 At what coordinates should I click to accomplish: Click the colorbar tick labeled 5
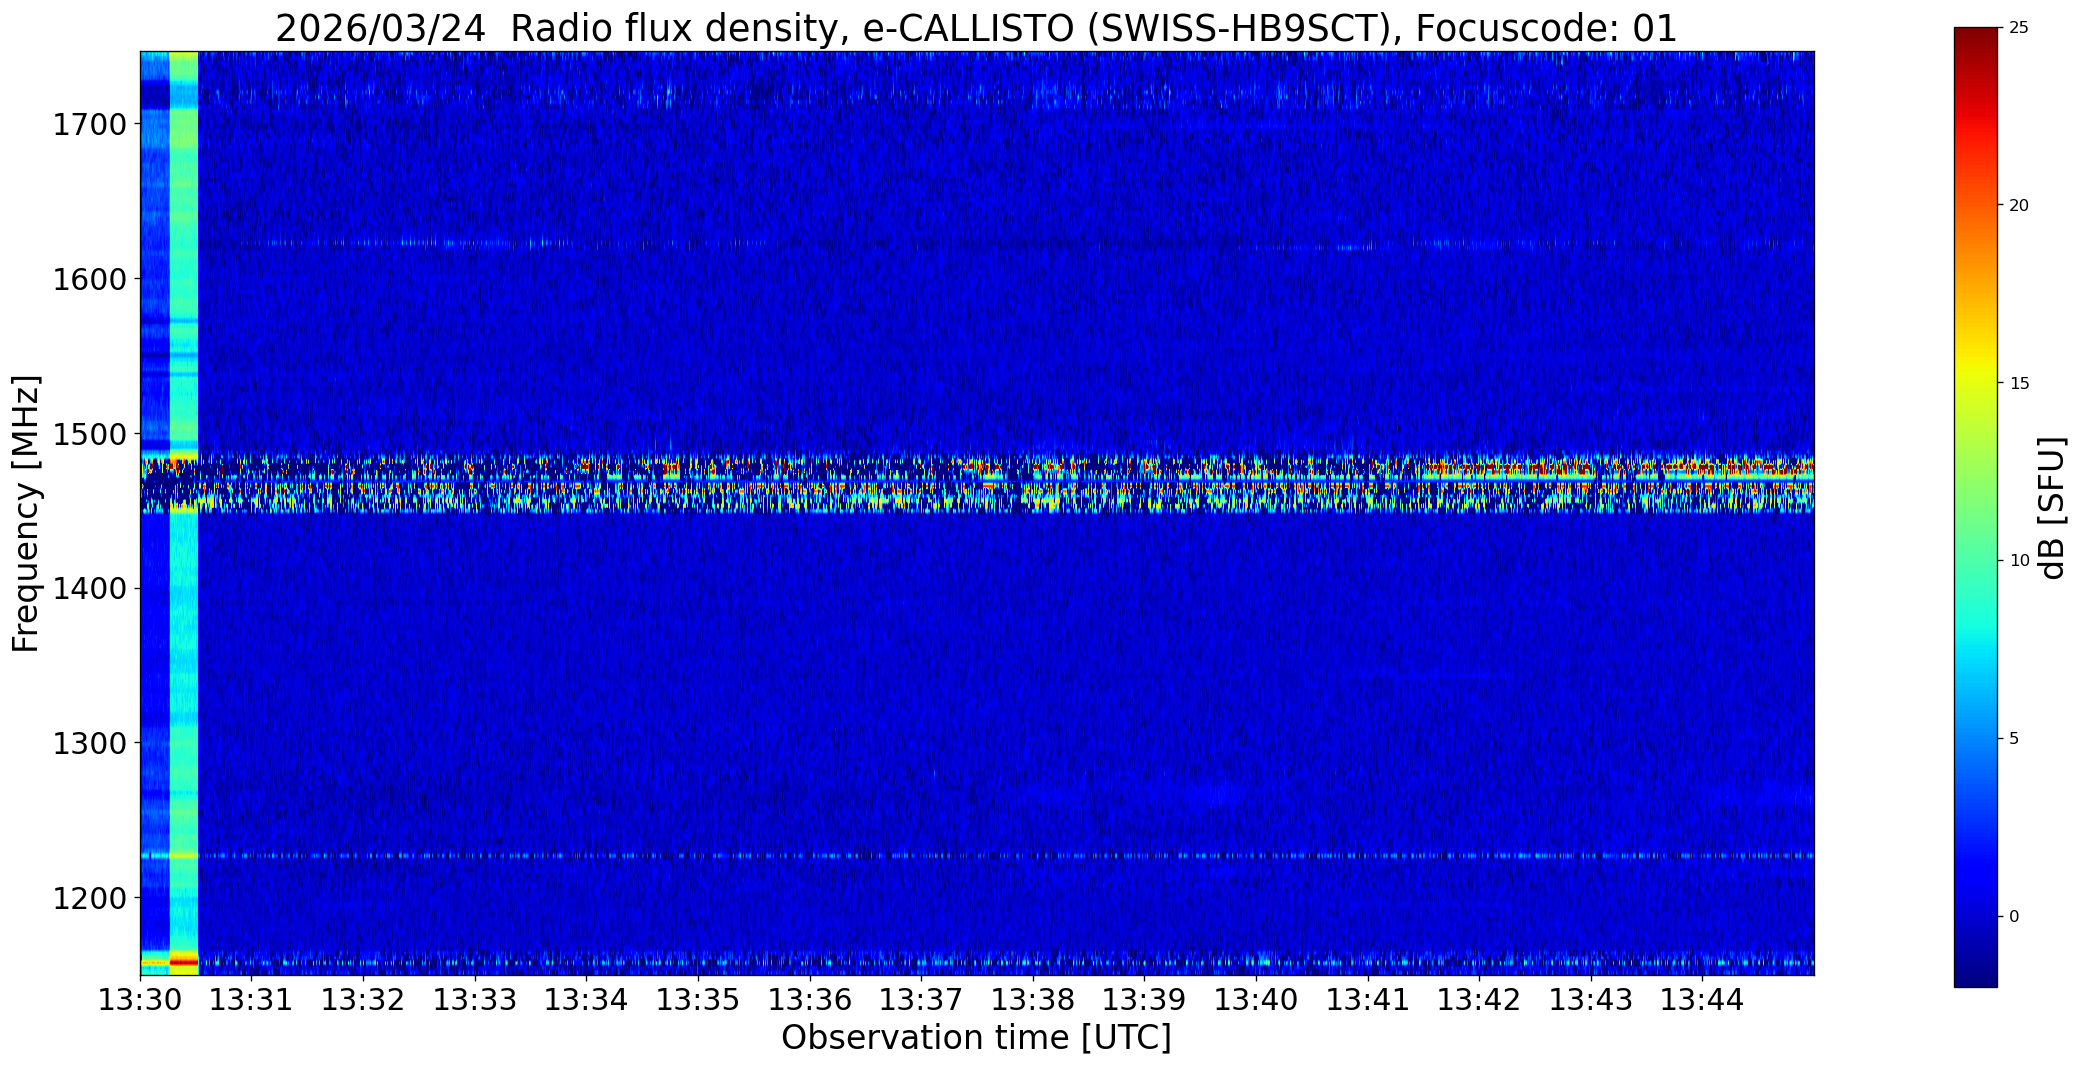pyautogui.click(x=2014, y=738)
